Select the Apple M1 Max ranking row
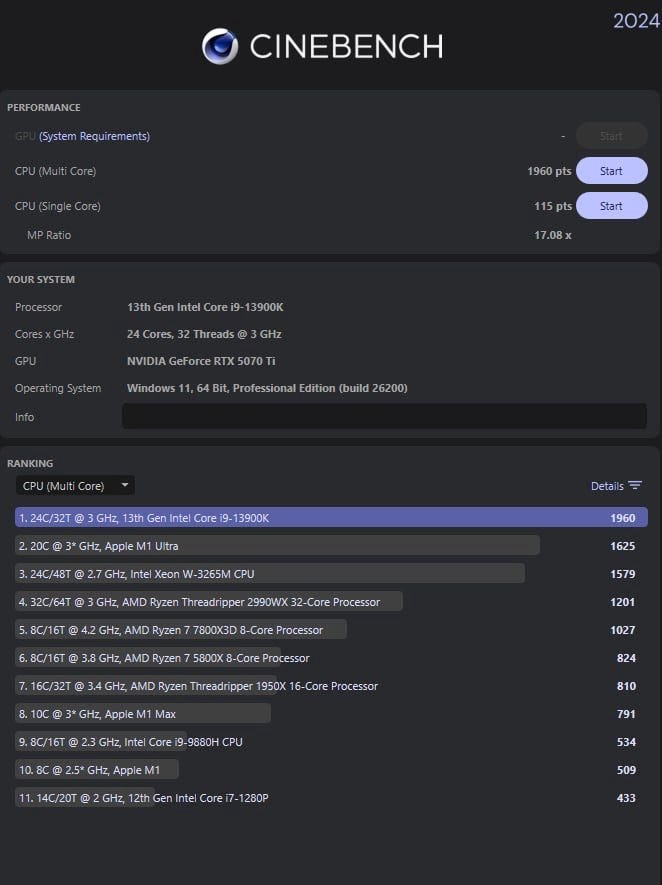Viewport: 662px width, 885px height. click(x=143, y=714)
